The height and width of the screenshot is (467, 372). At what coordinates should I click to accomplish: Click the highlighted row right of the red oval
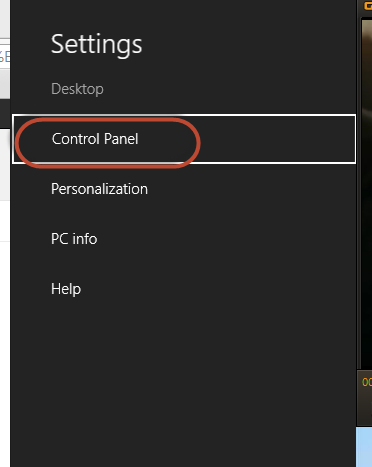tap(278, 139)
